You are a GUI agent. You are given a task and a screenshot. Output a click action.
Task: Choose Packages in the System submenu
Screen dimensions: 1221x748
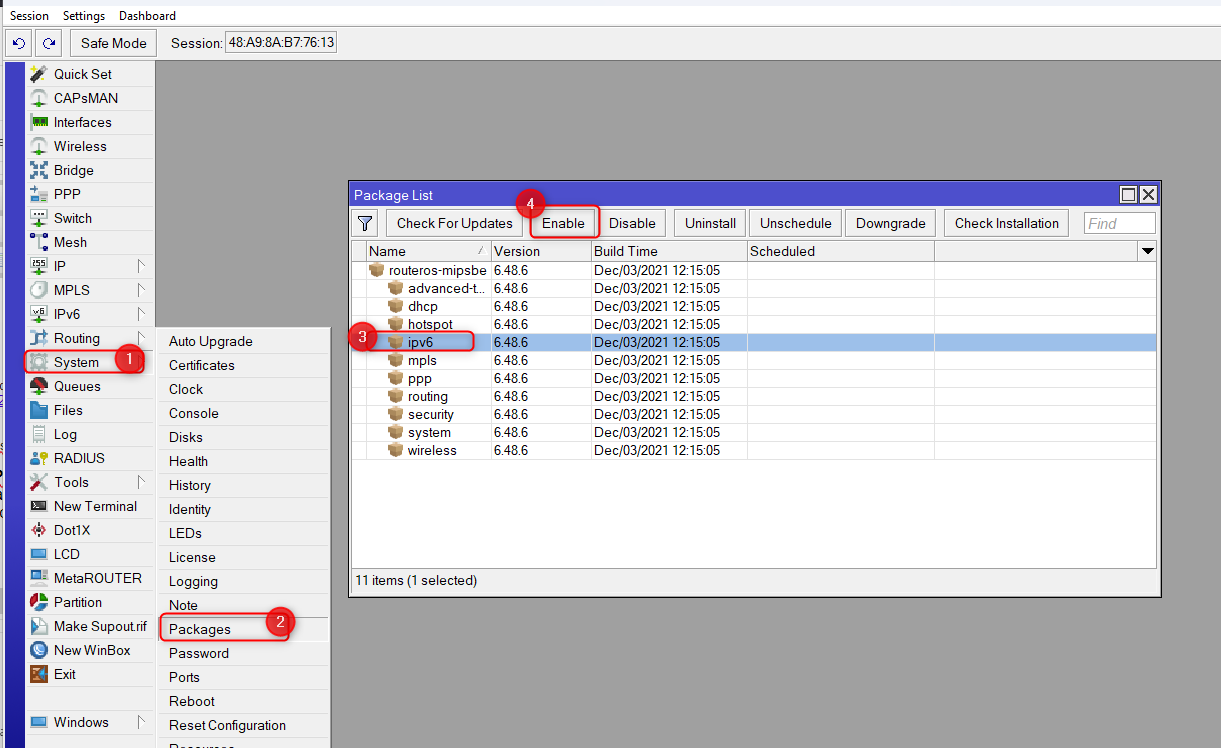tap(200, 629)
